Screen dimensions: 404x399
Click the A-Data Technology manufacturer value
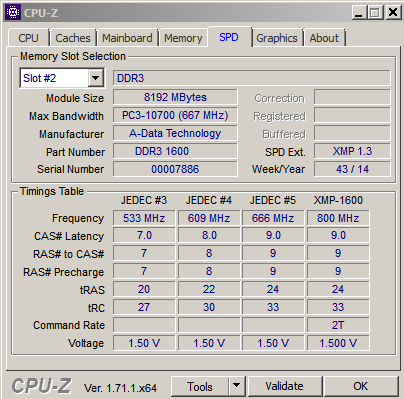[175, 133]
